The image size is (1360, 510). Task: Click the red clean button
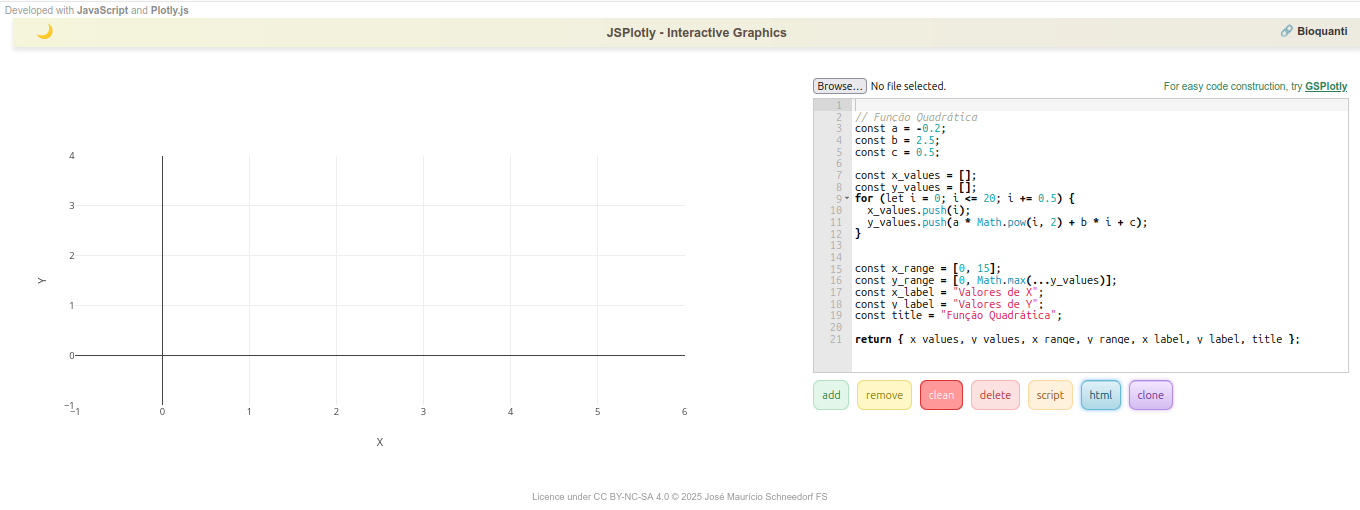[941, 395]
